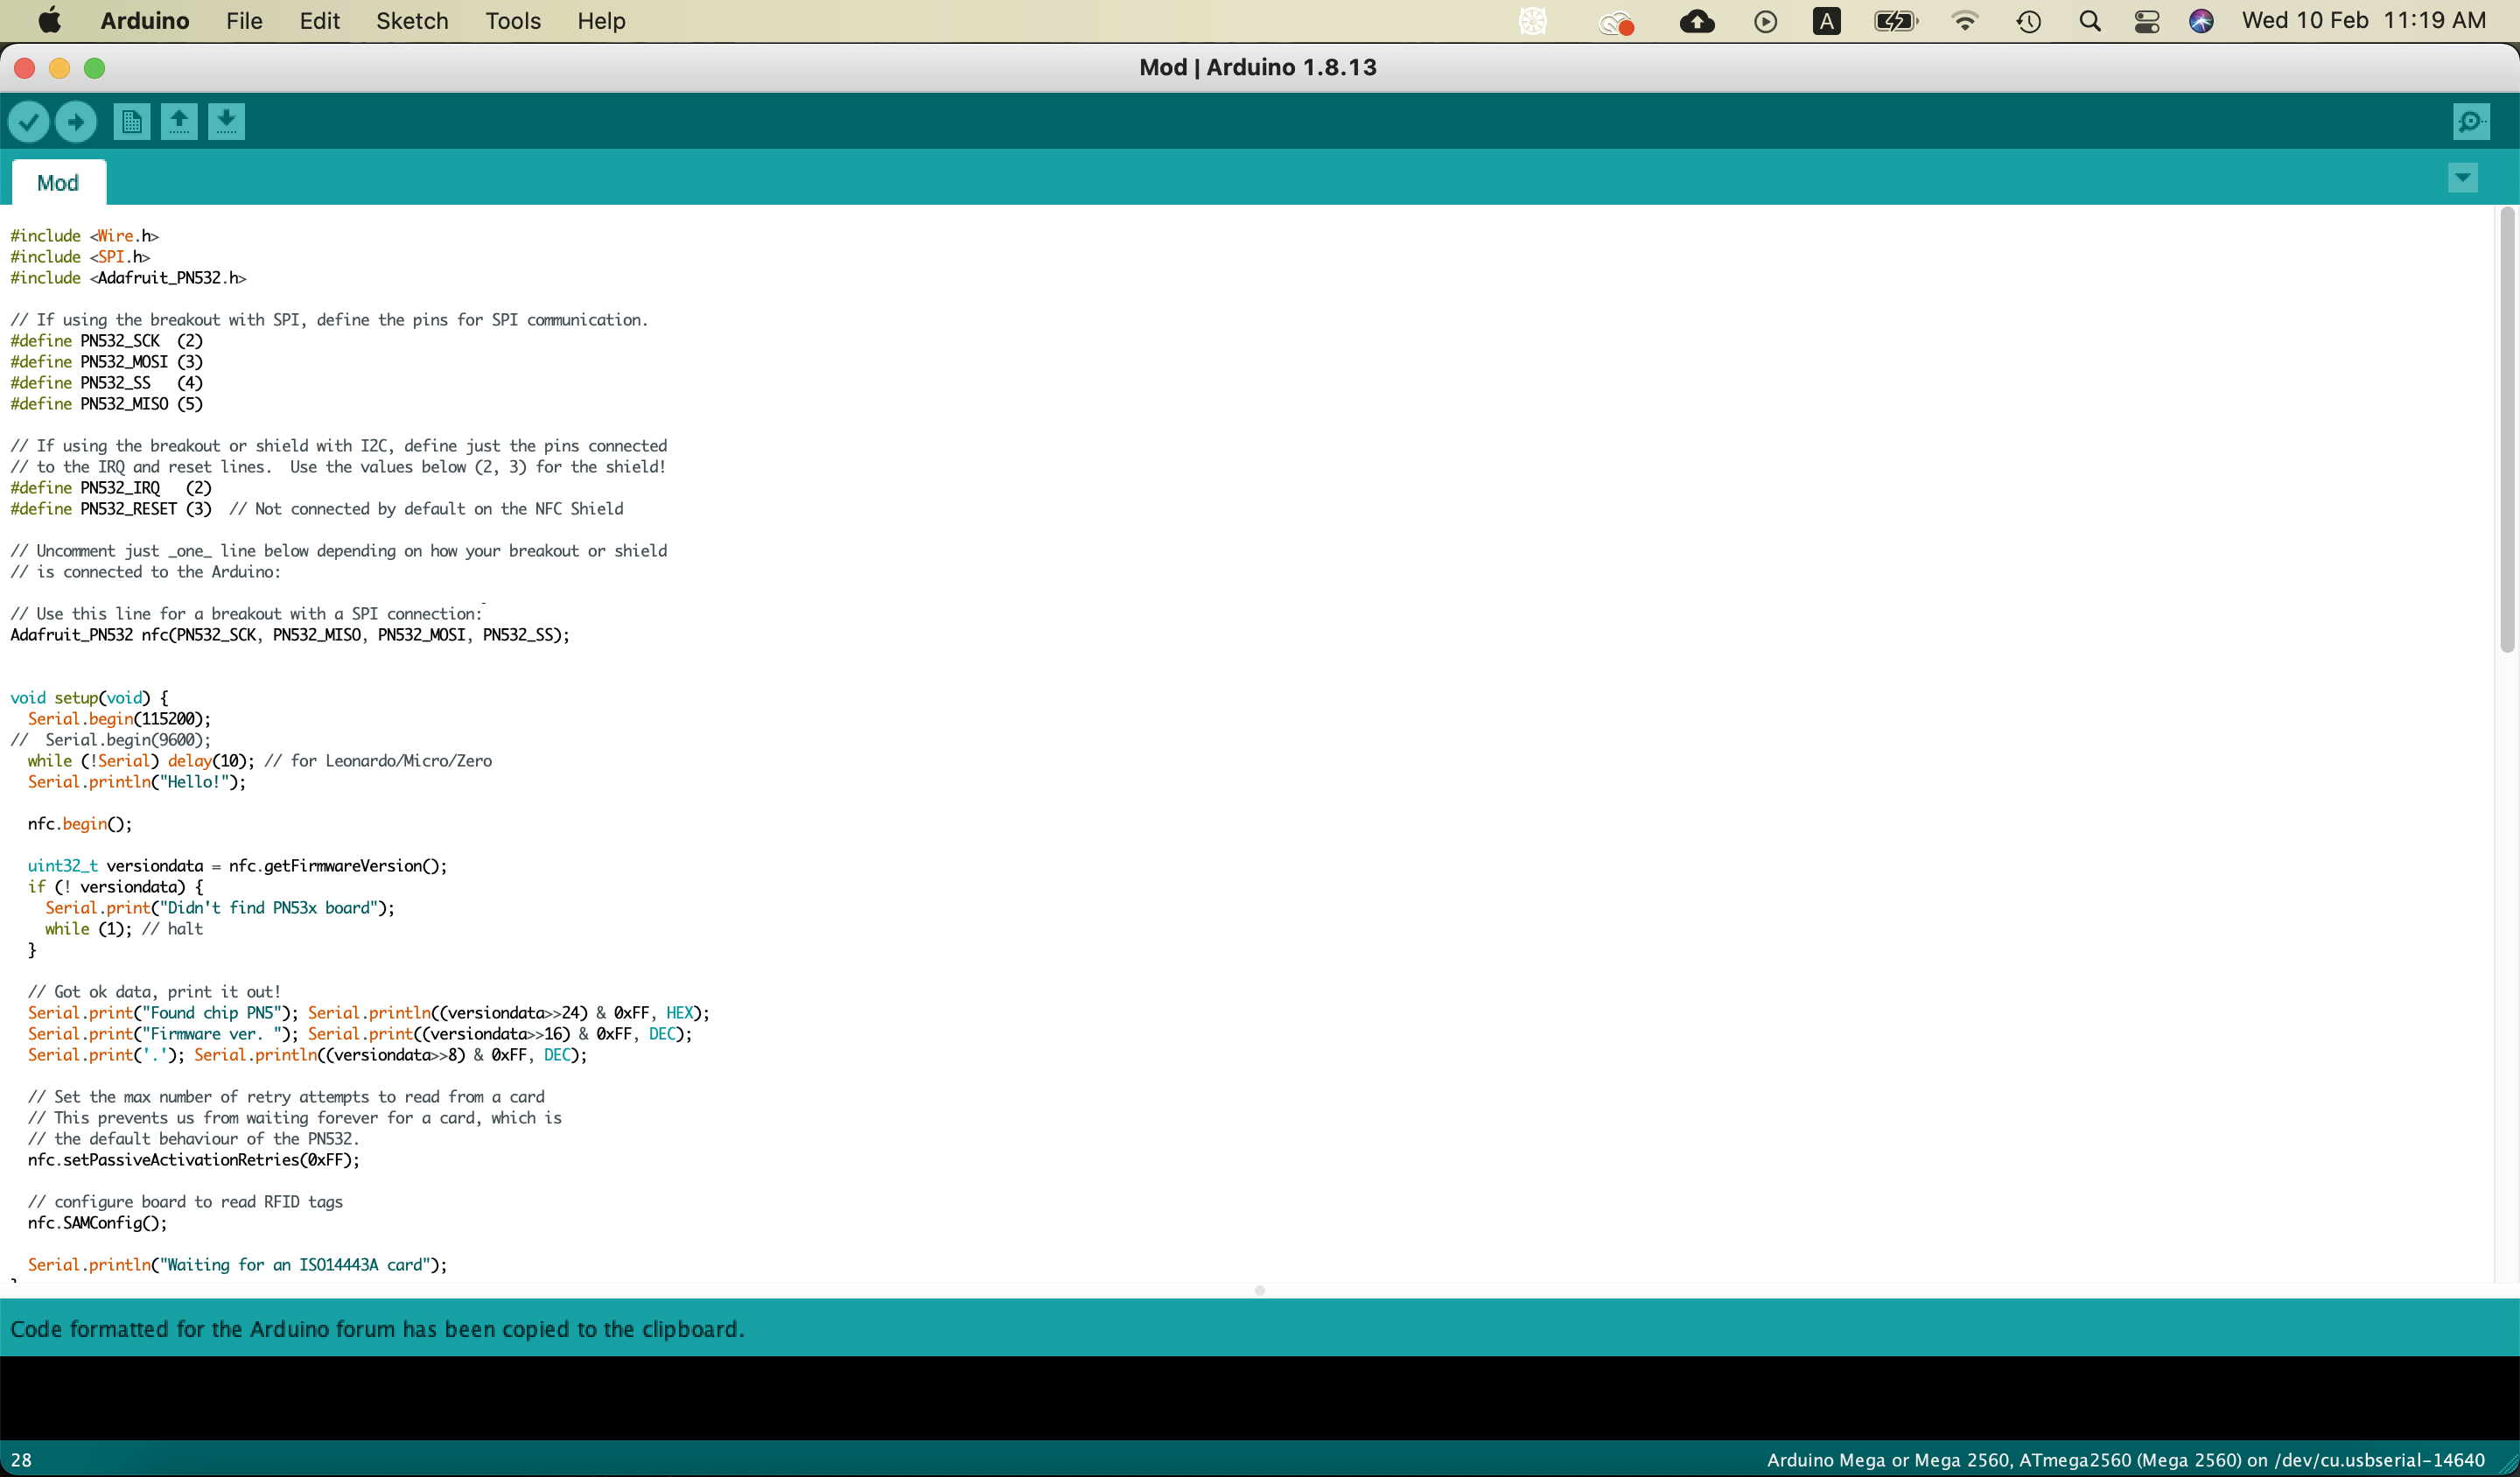Click the '#define PN532_MISO (5)' line
The width and height of the screenshot is (2520, 1477).
(x=107, y=404)
